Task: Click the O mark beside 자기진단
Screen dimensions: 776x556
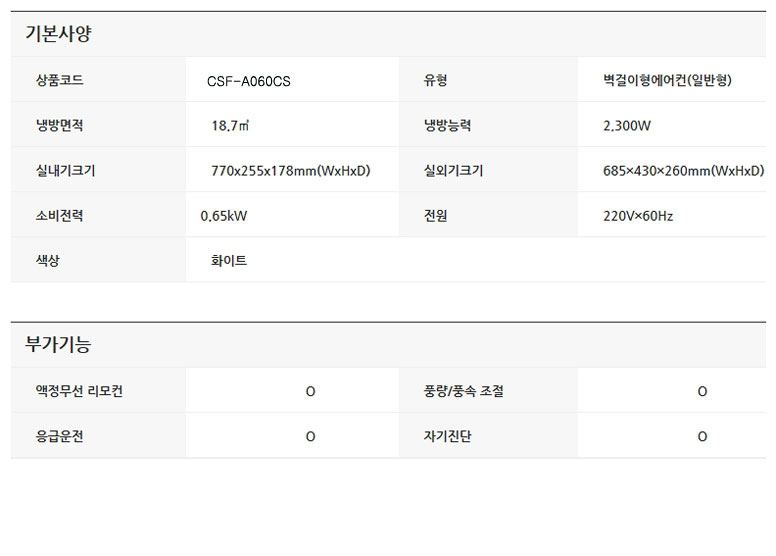Action: tap(702, 436)
